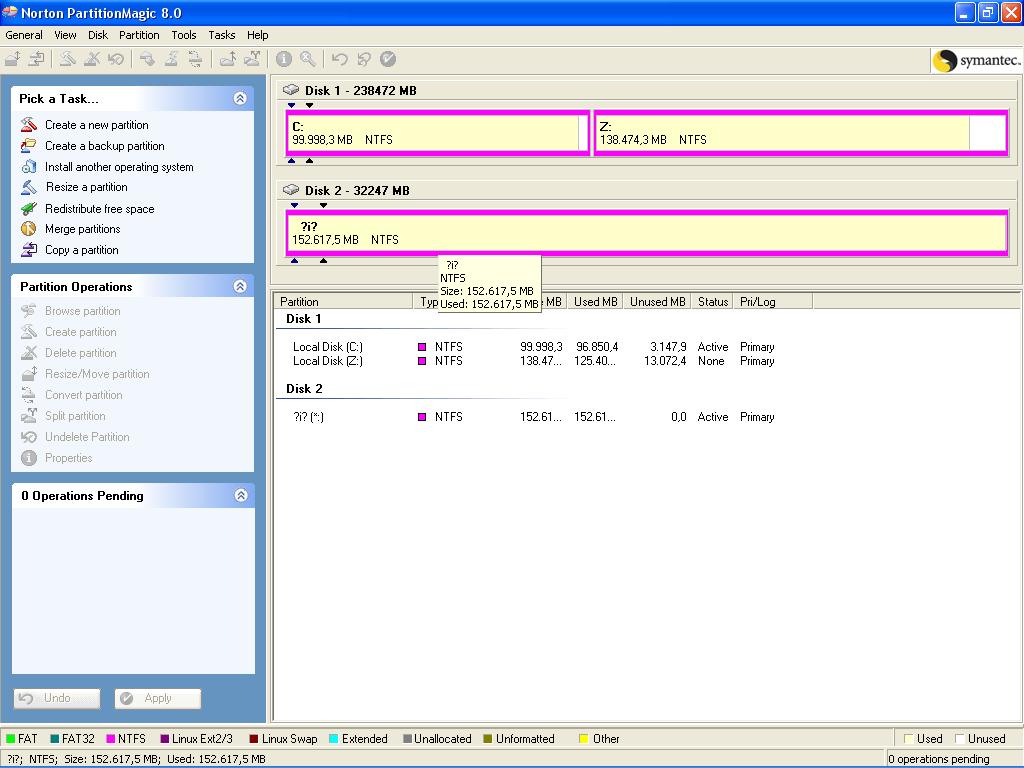Start the Merge partitions task
The image size is (1024, 768).
tap(82, 229)
